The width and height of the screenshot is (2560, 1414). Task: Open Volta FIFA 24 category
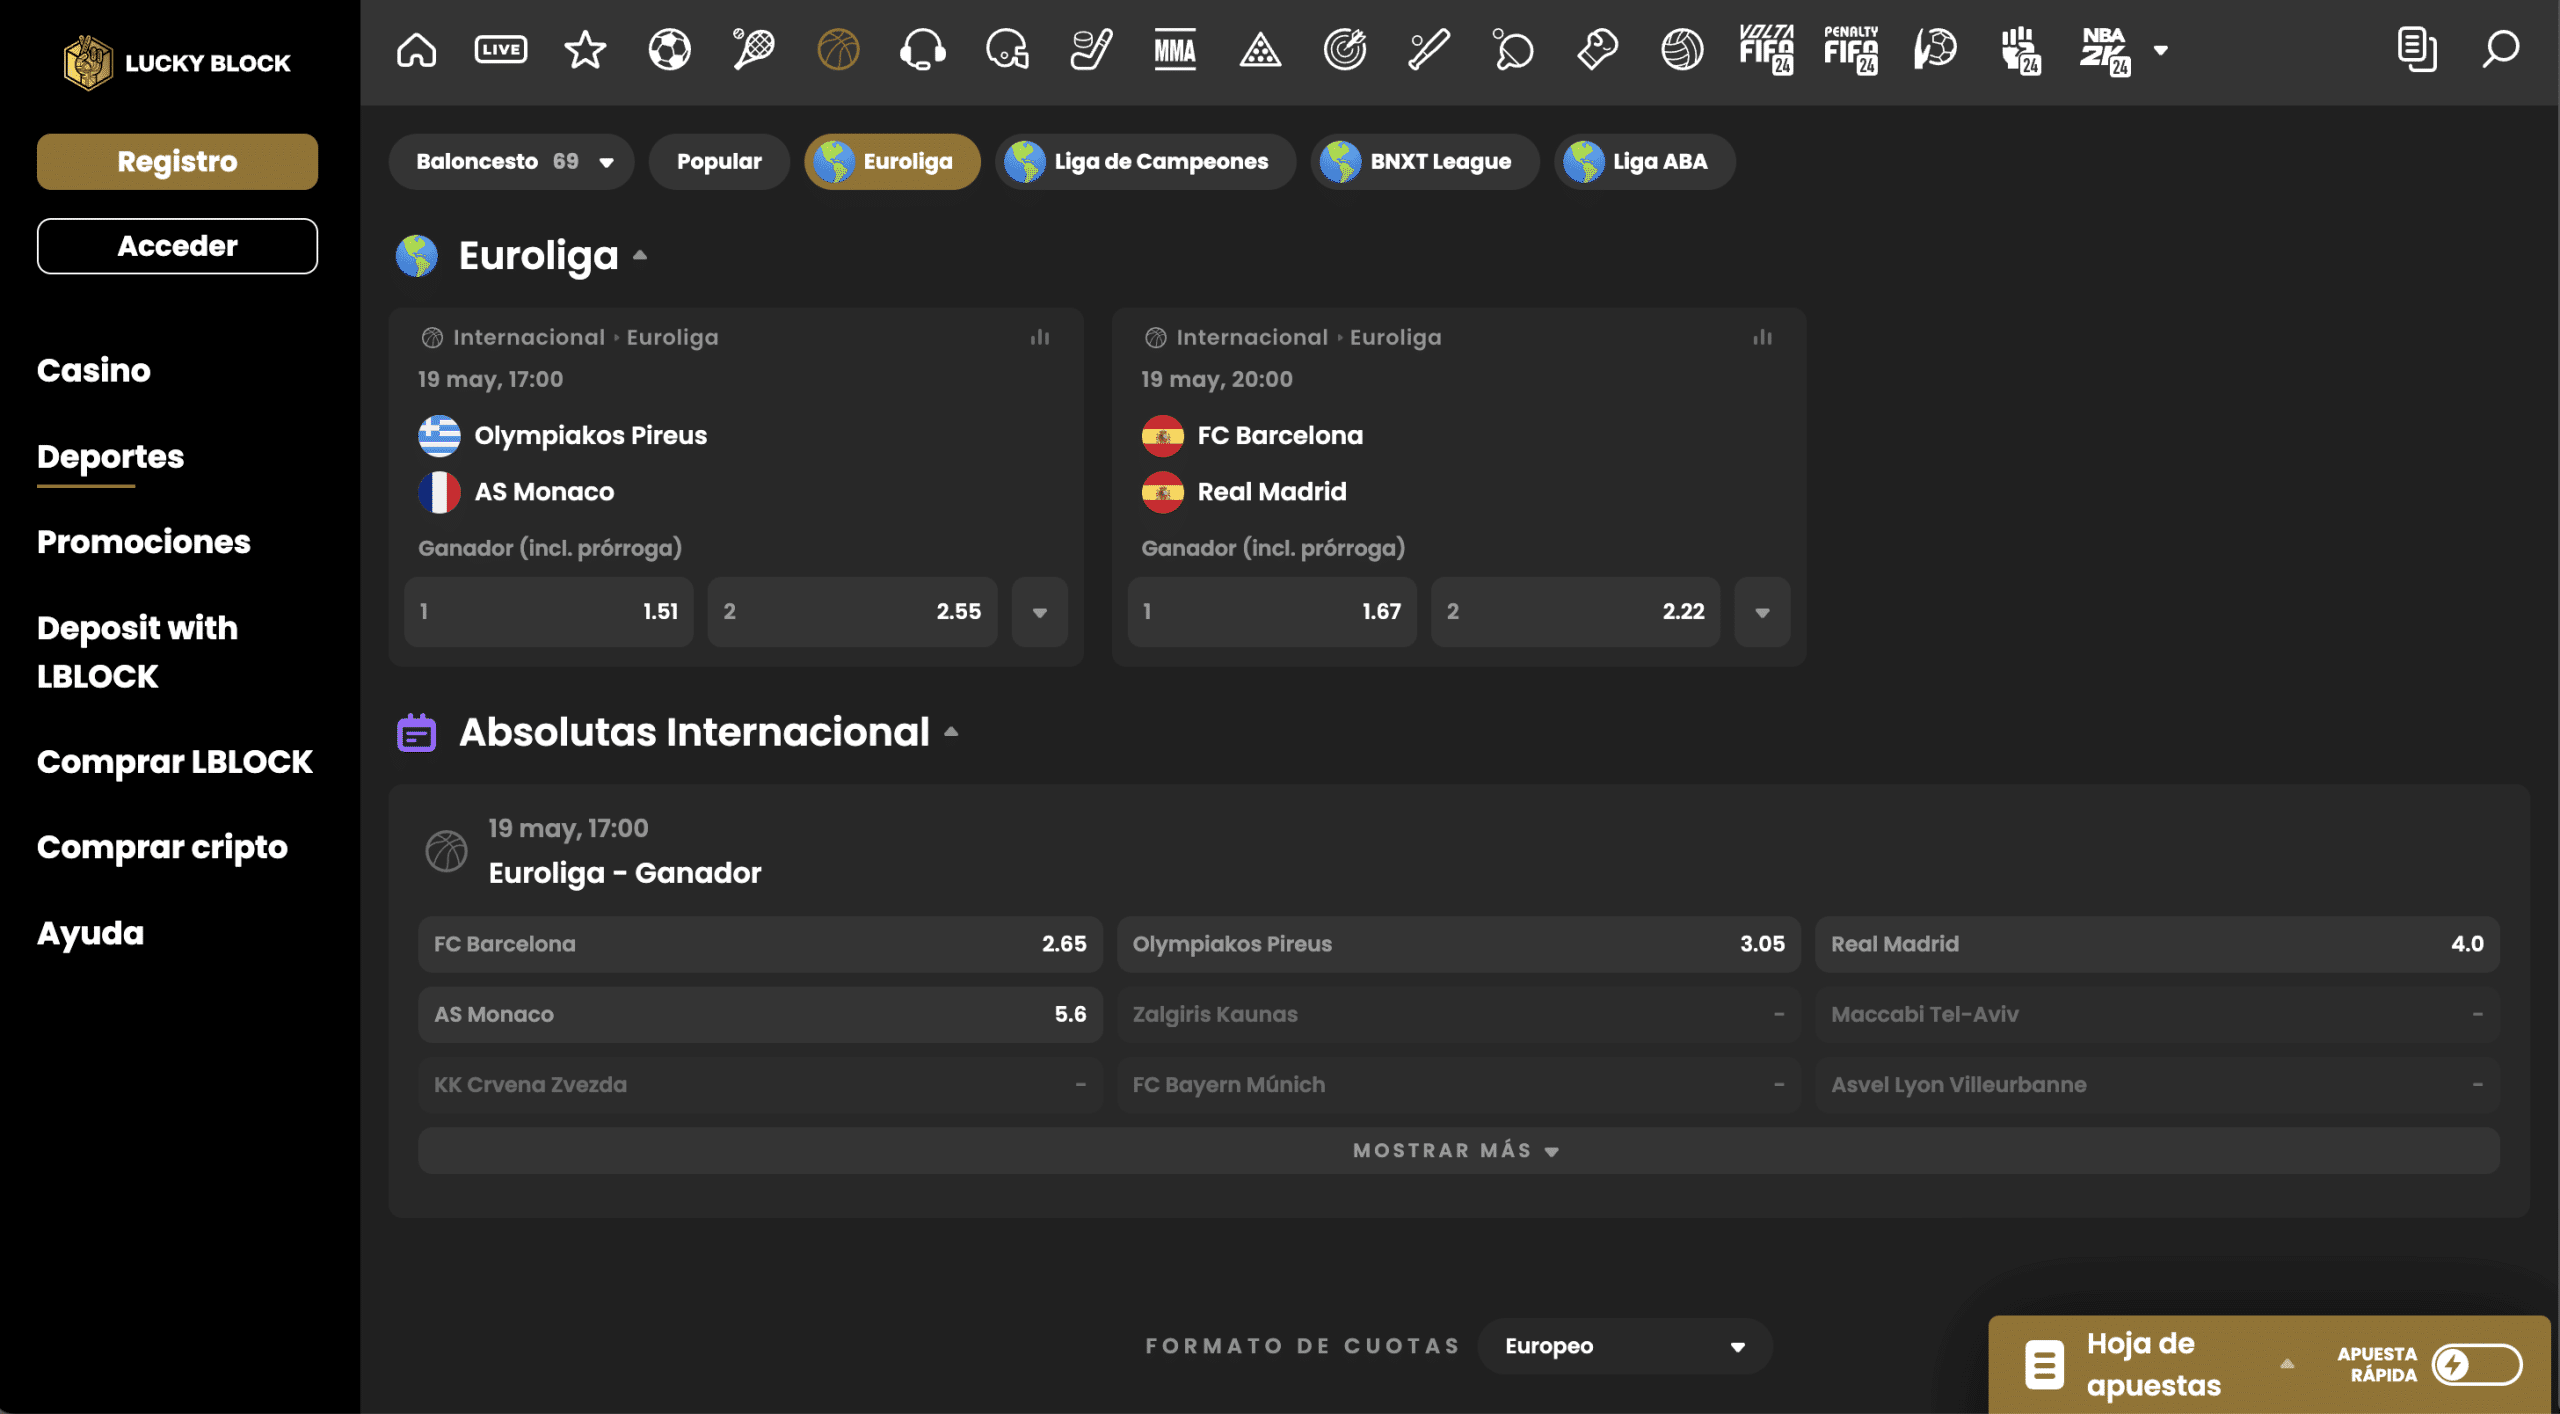pyautogui.click(x=1767, y=49)
